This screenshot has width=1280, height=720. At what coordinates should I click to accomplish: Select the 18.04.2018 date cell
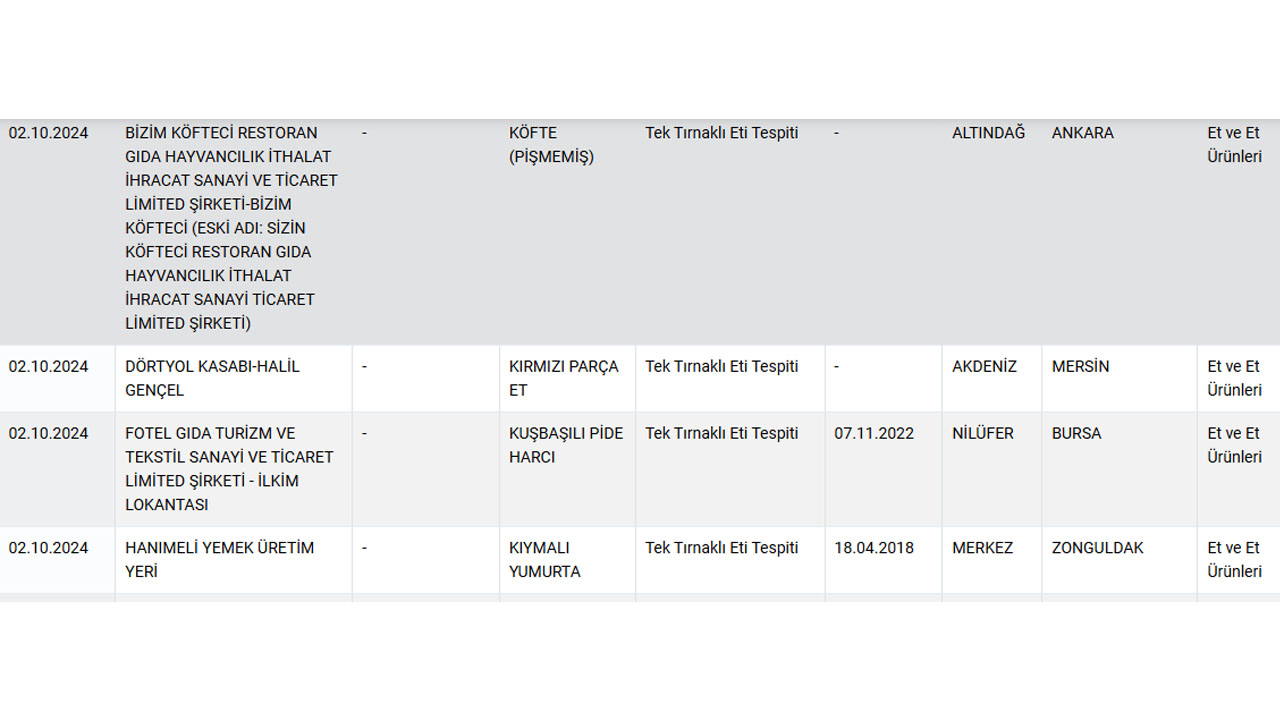(874, 548)
